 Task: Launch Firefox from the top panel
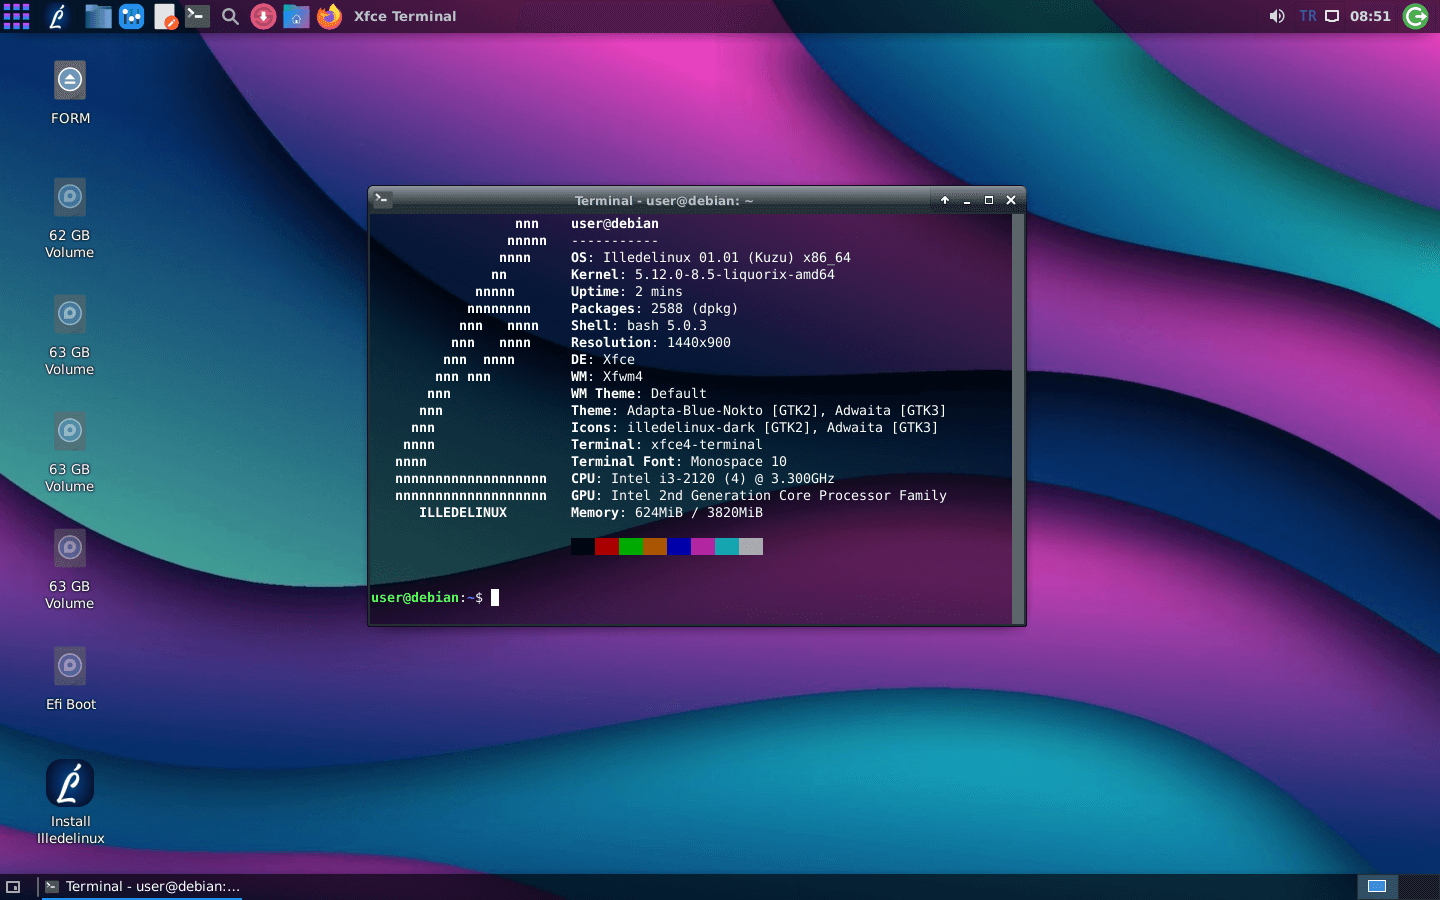click(x=329, y=16)
